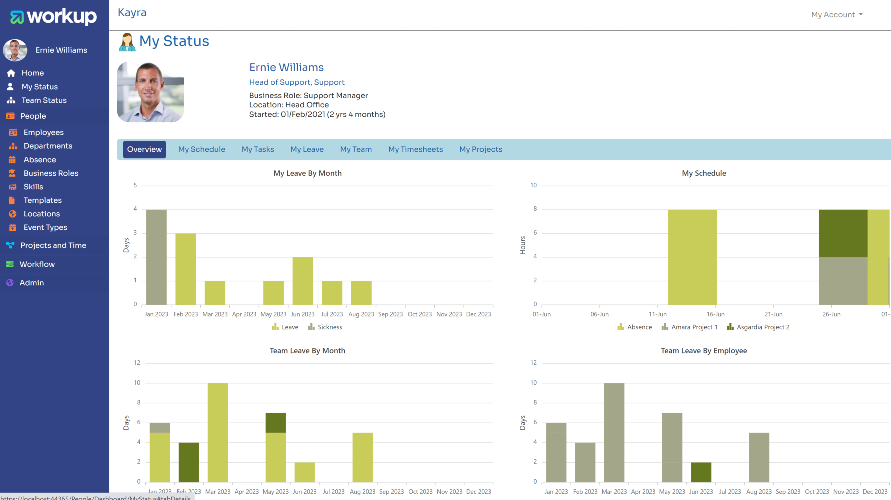The height and width of the screenshot is (500, 891).
Task: Open the Ernie Williams name link
Action: click(x=286, y=68)
